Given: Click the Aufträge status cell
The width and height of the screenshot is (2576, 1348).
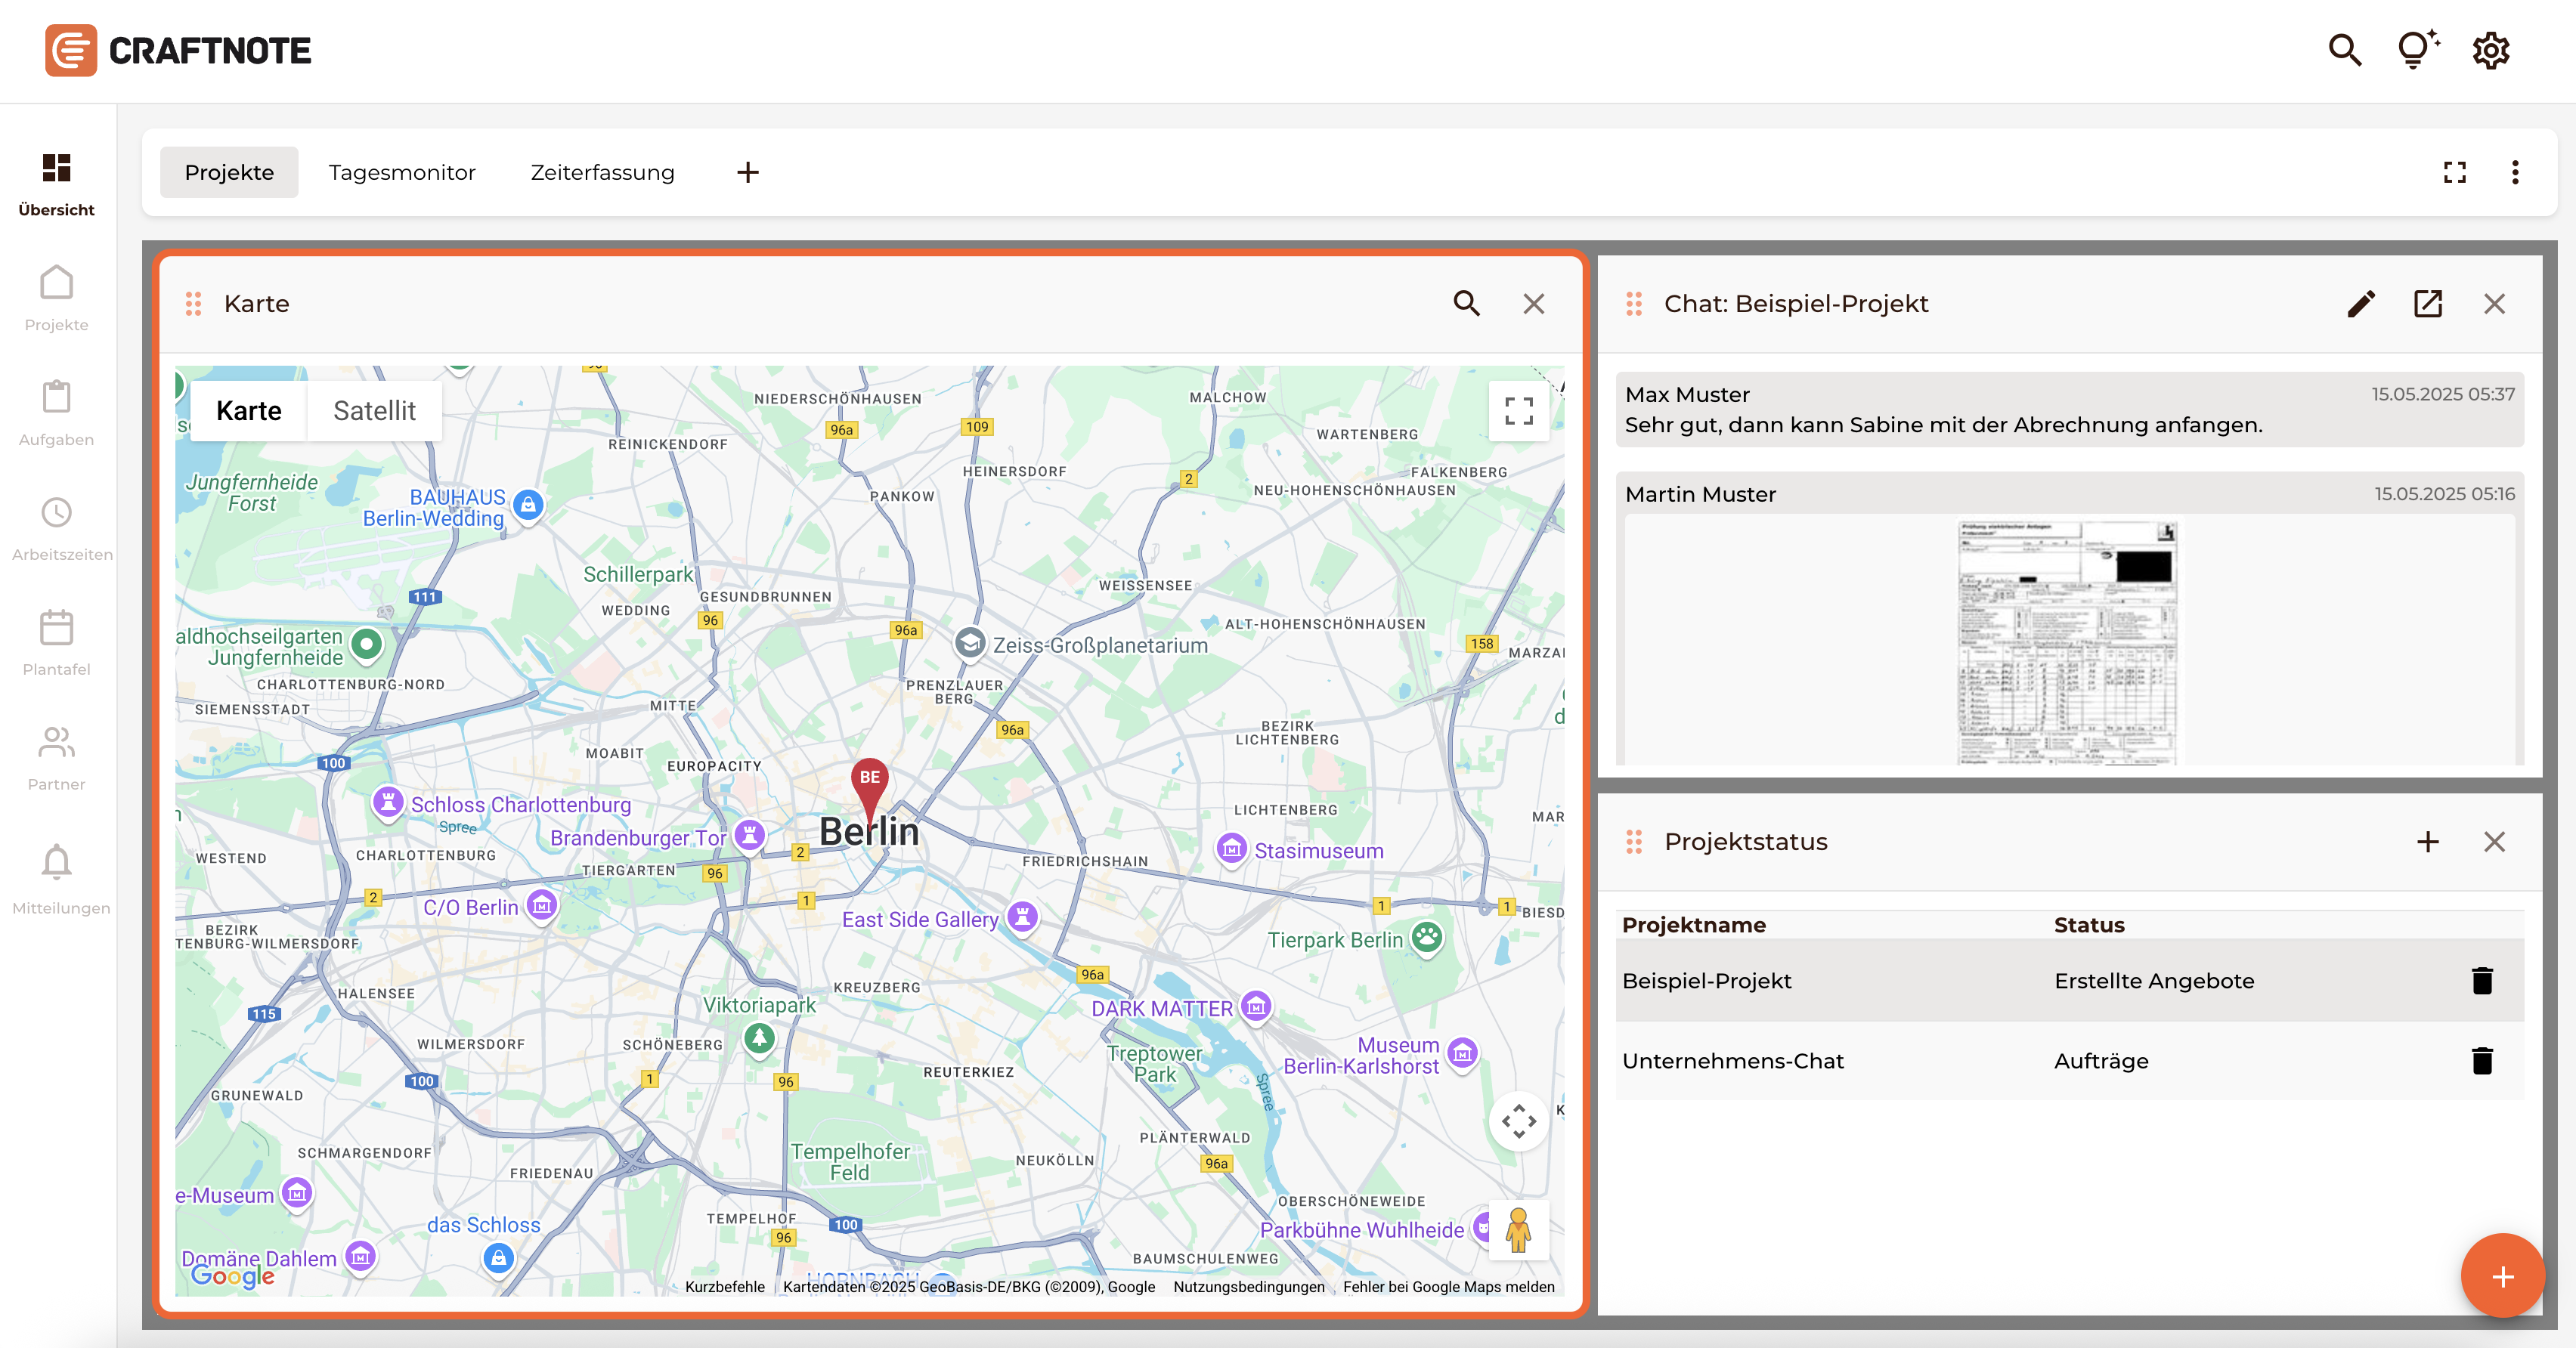Looking at the screenshot, I should [x=2101, y=1060].
